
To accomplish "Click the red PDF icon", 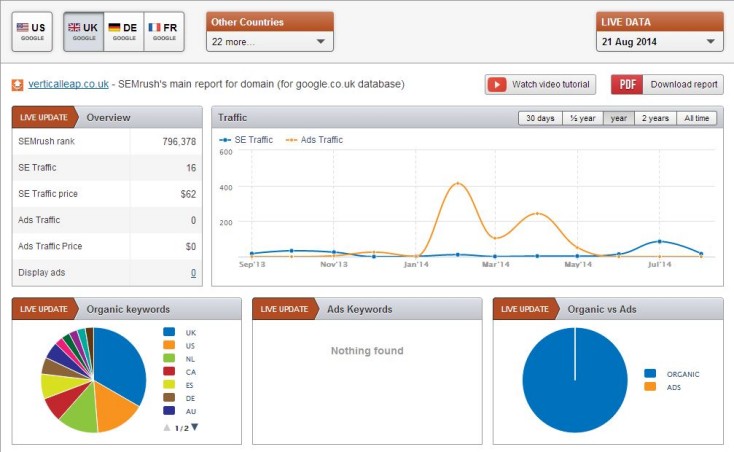I will click(627, 84).
